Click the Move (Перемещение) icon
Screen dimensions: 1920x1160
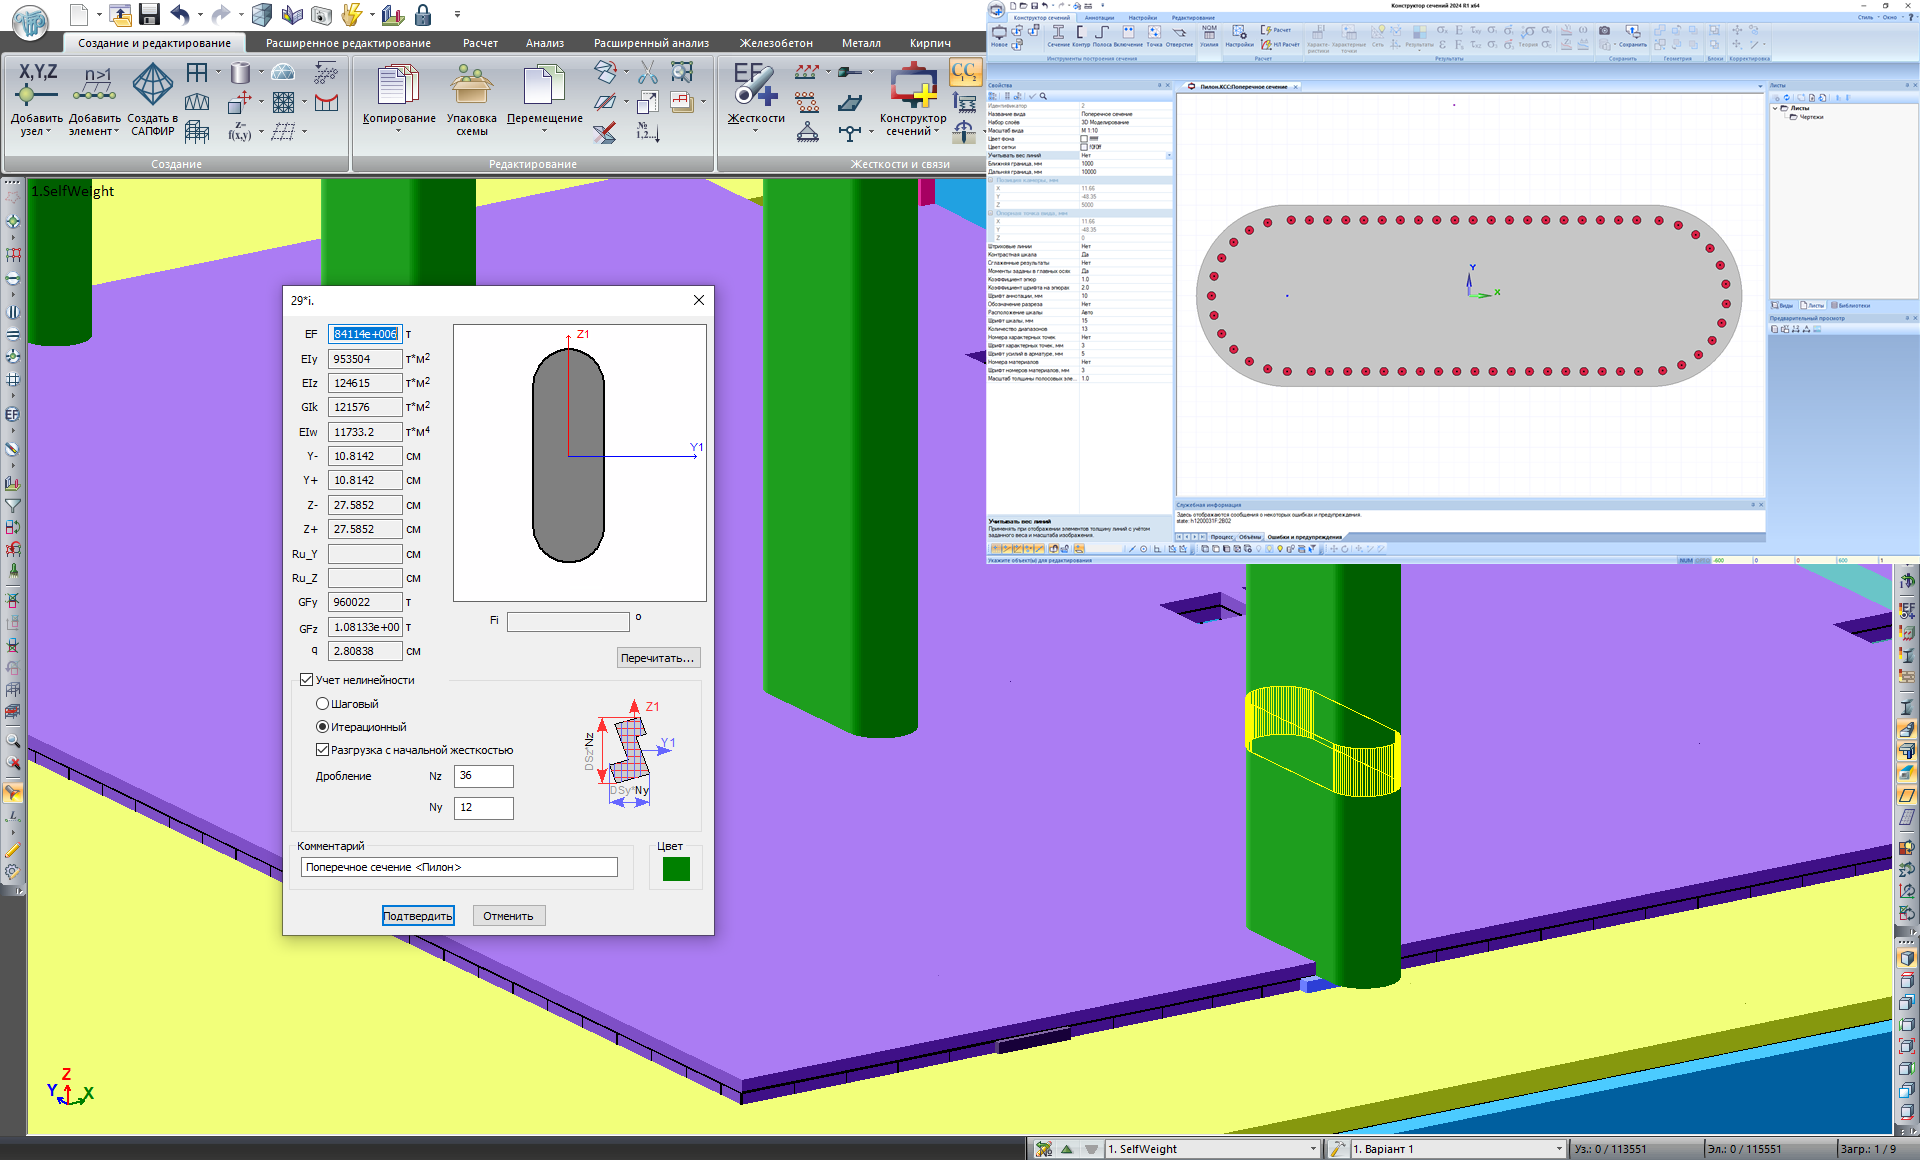coord(544,87)
